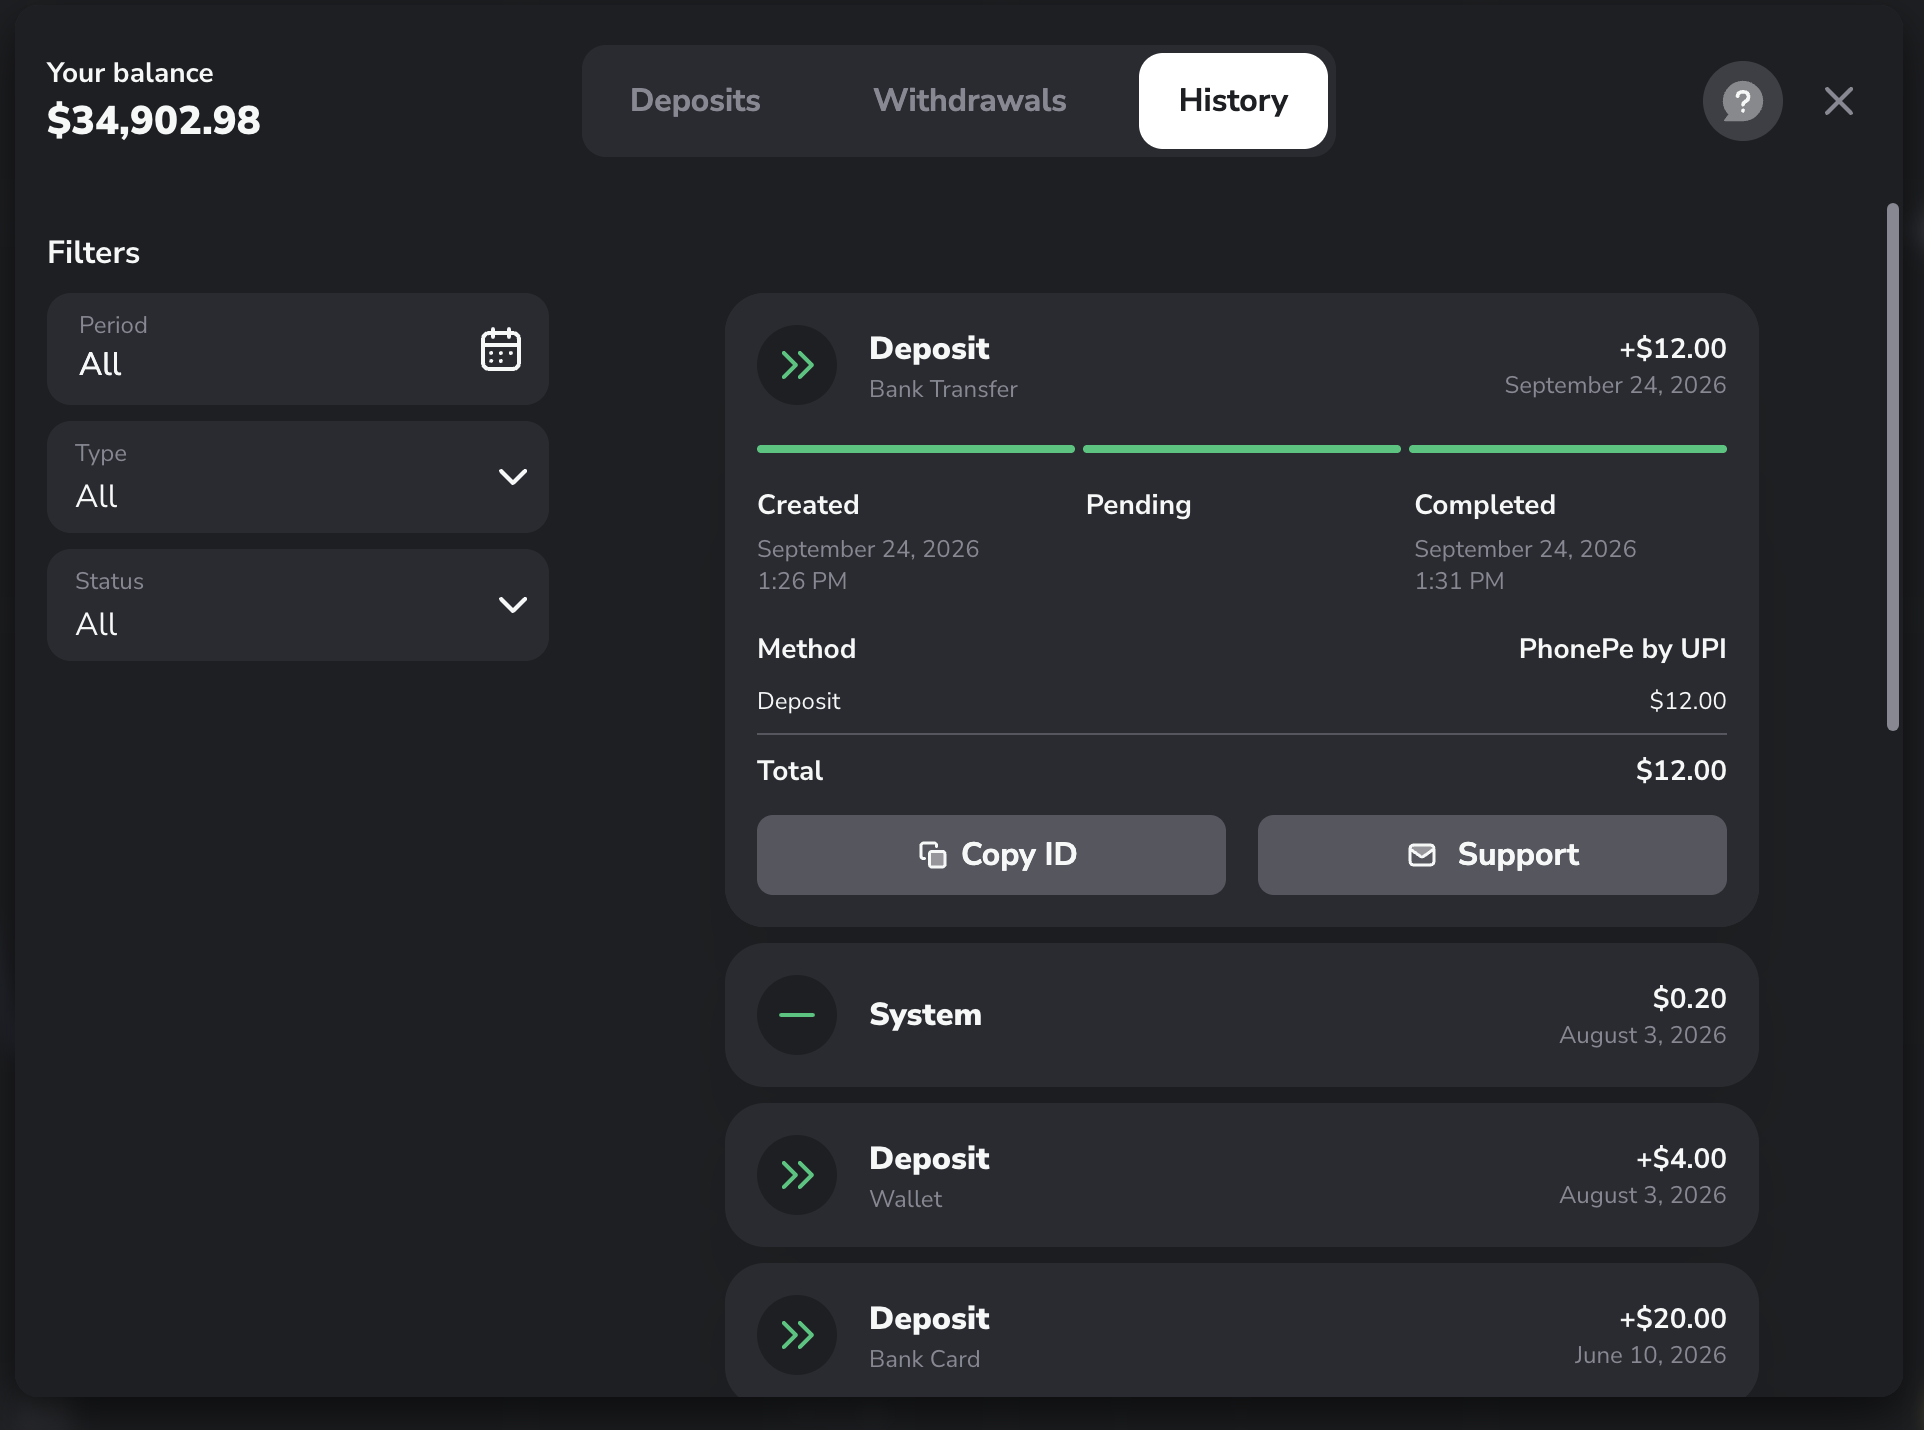Viewport: 1924px width, 1430px height.
Task: Click the System transaction dash icon
Action: (797, 1015)
